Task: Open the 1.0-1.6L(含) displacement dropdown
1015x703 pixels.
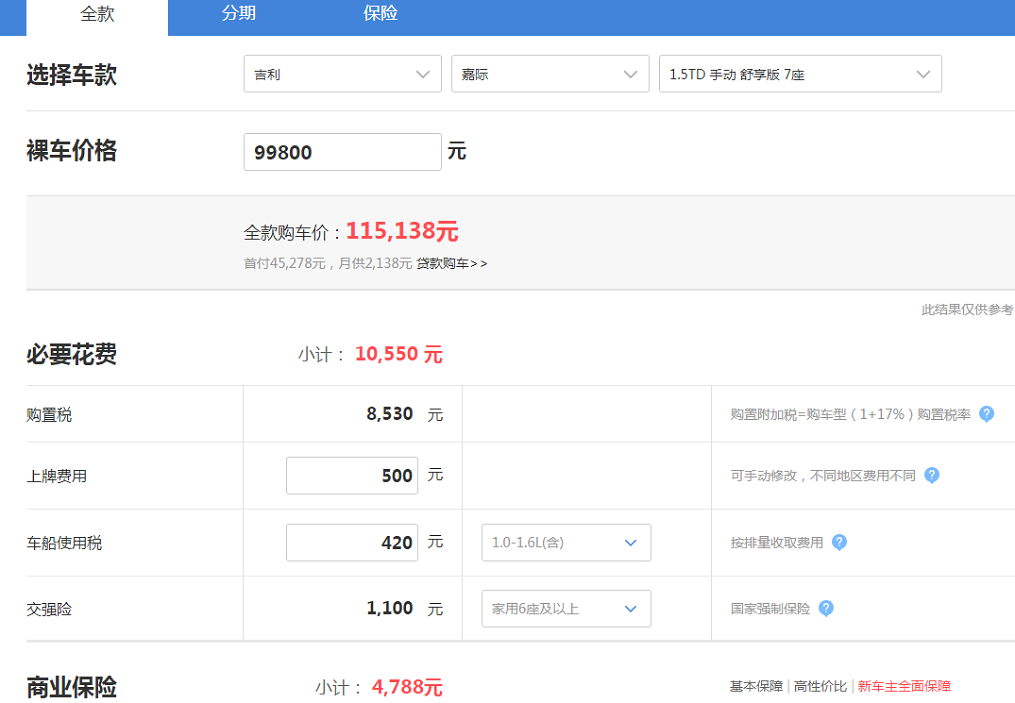Action: [x=566, y=542]
